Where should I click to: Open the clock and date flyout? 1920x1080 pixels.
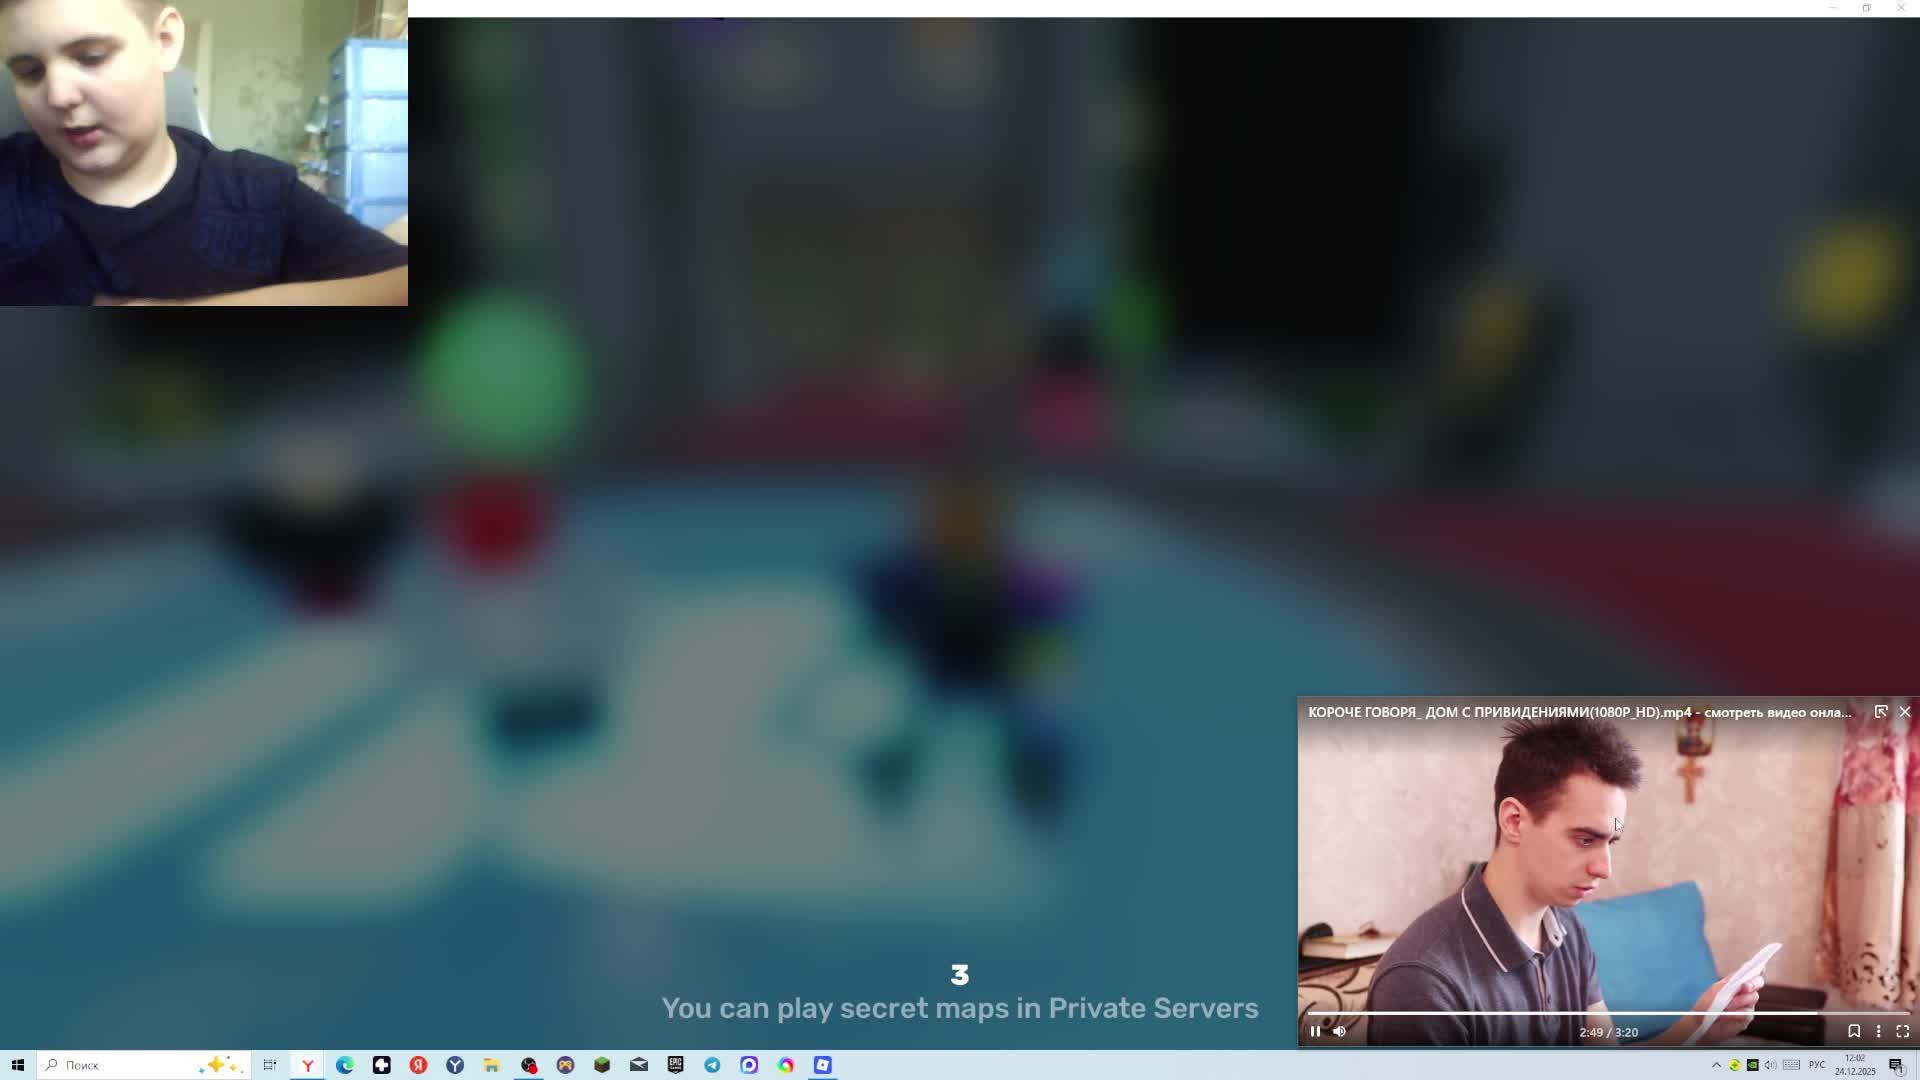point(1855,1065)
